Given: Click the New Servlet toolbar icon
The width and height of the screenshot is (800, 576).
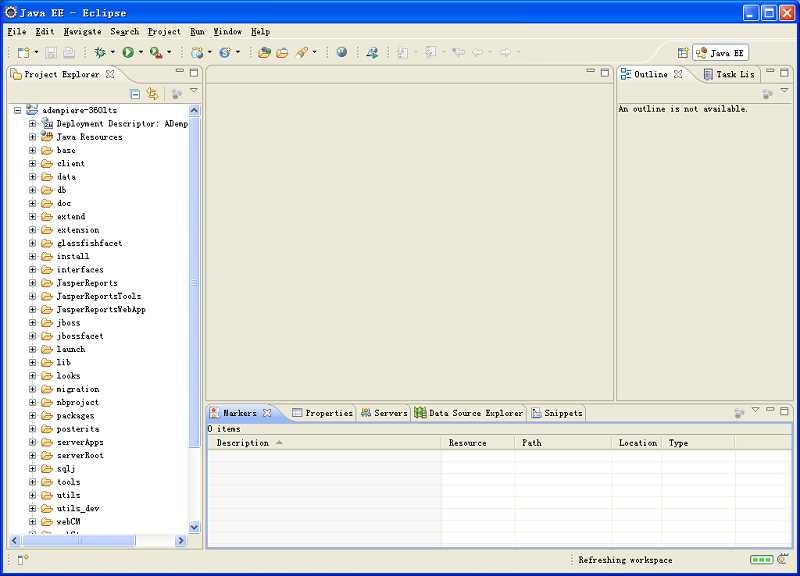Looking at the screenshot, I should pyautogui.click(x=225, y=52).
